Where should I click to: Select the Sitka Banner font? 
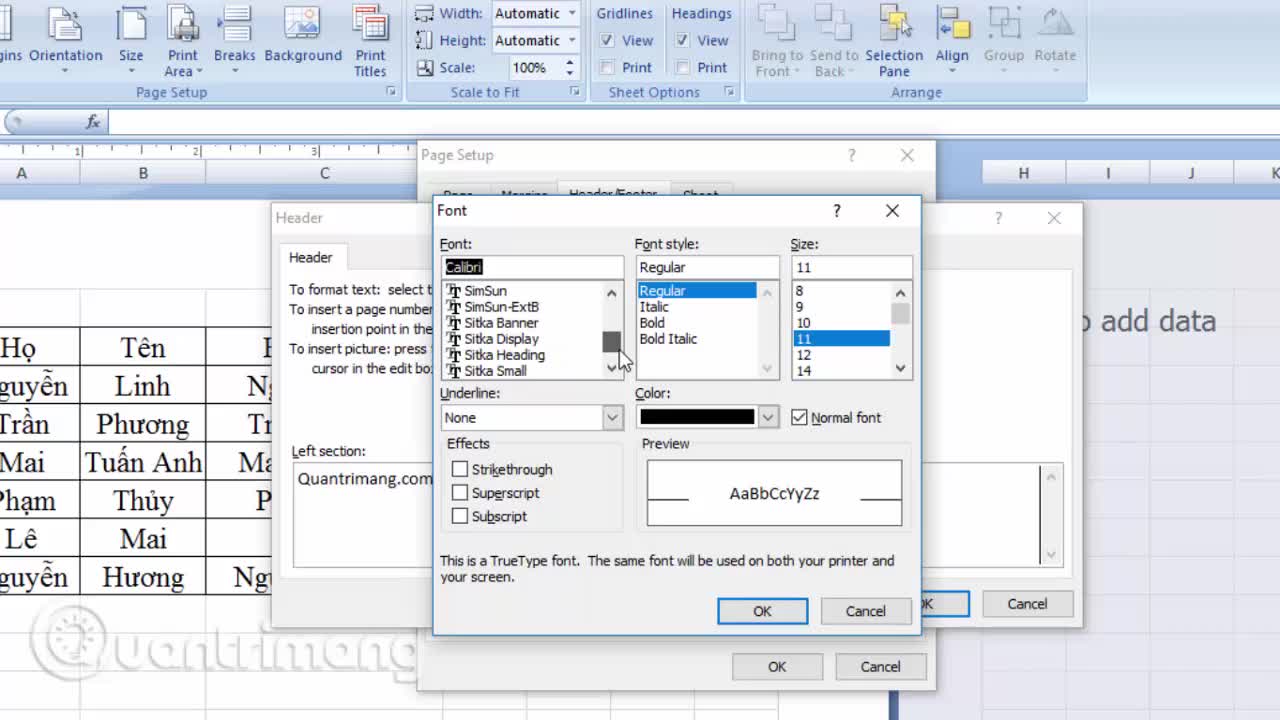[x=501, y=323]
